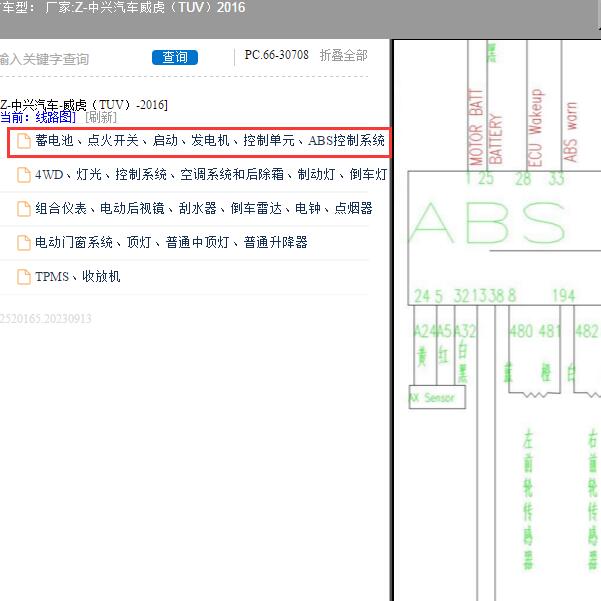Click the Z-中兴汽车-威虎（TUV）-2016 heading
This screenshot has height=601, width=601.
(84, 104)
